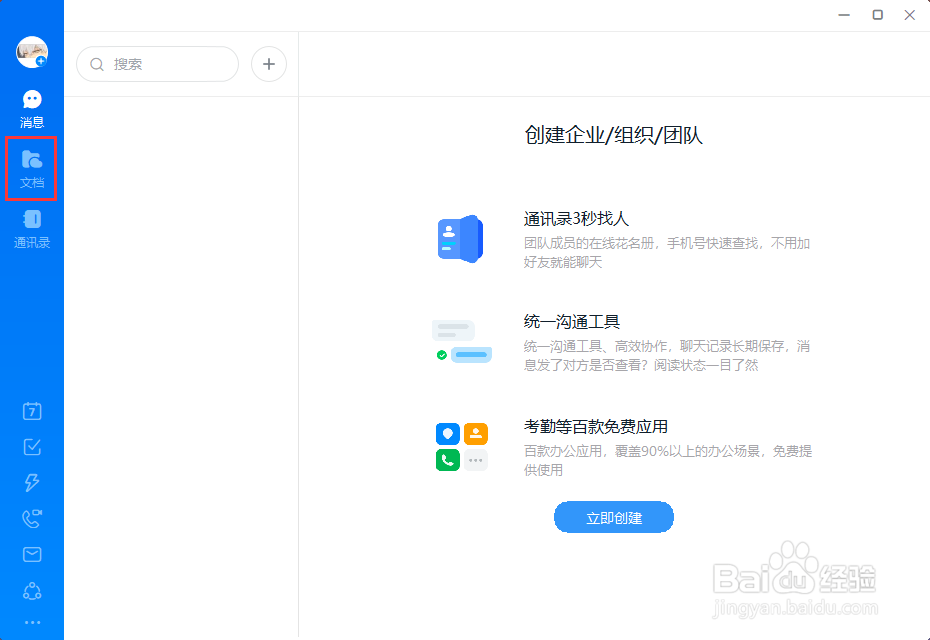Click the 创建企业/组织/团队 title
930x640 pixels.
pos(614,135)
